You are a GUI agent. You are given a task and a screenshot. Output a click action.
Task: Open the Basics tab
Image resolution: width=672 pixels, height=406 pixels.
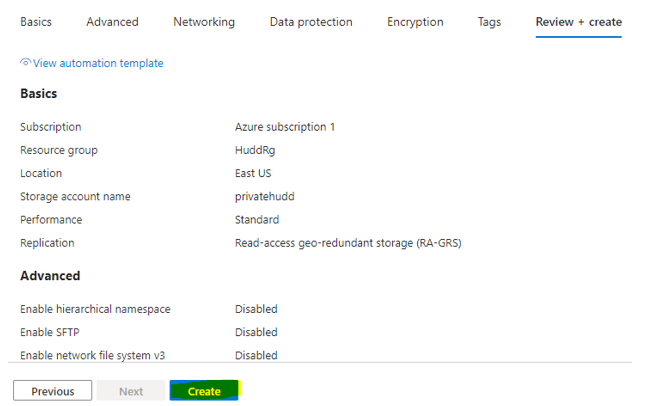pos(36,22)
